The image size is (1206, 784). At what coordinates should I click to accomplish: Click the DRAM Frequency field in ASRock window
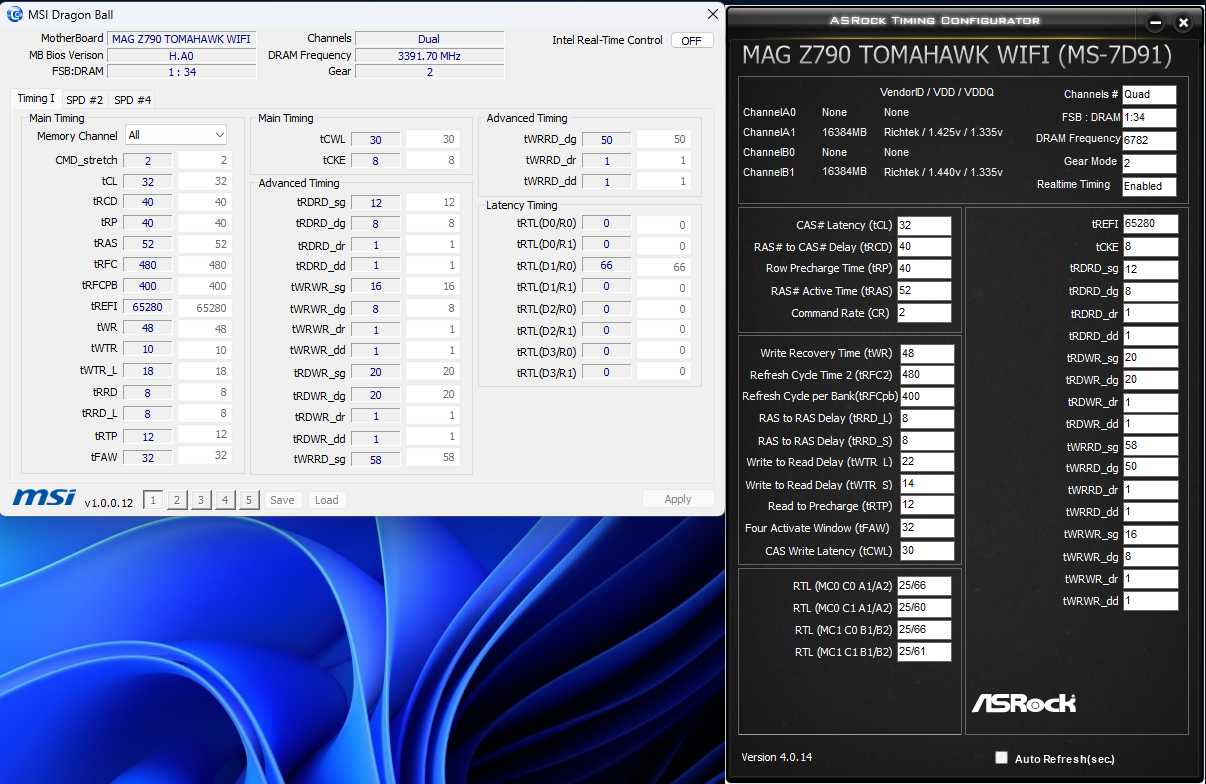(x=1149, y=141)
